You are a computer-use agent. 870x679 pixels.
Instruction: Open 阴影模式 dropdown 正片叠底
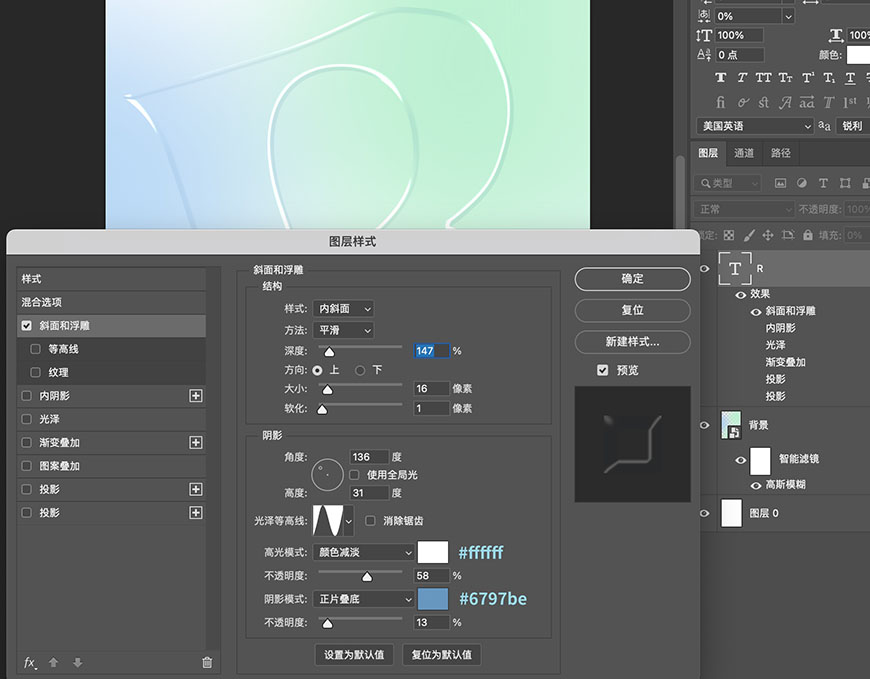363,599
